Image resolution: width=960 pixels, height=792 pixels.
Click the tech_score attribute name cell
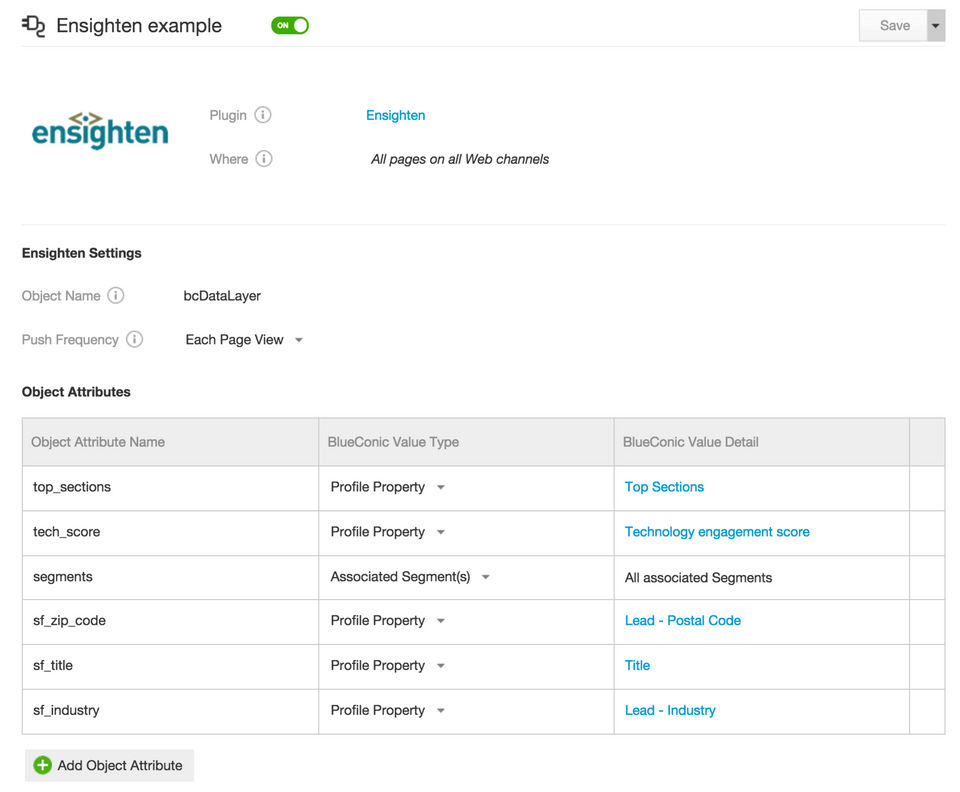pos(67,532)
